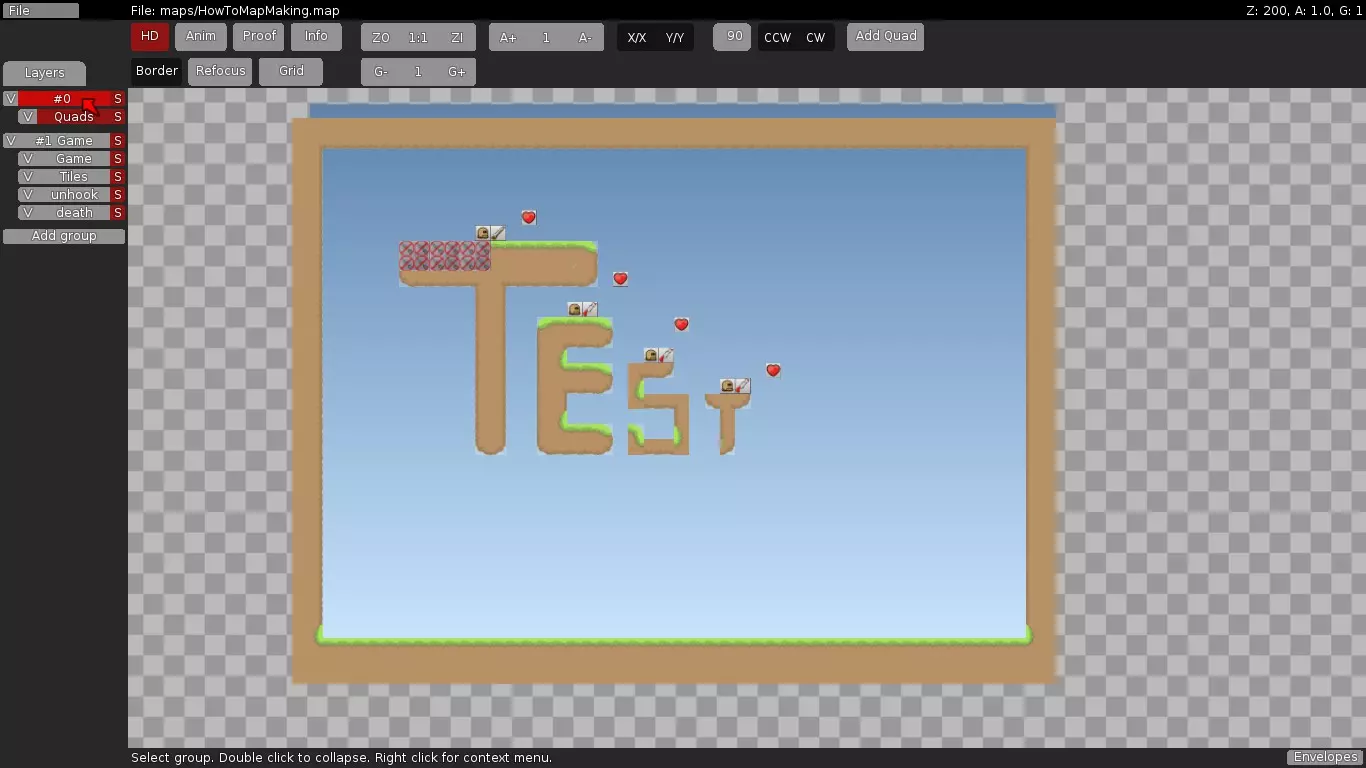Select the Tiles layer
The width and height of the screenshot is (1366, 768).
(73, 177)
